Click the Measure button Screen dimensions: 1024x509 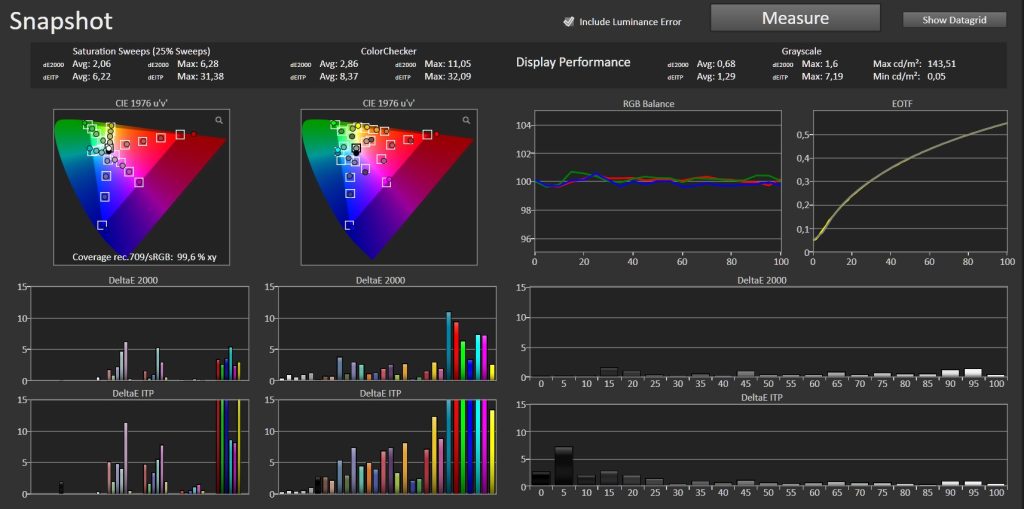click(795, 18)
